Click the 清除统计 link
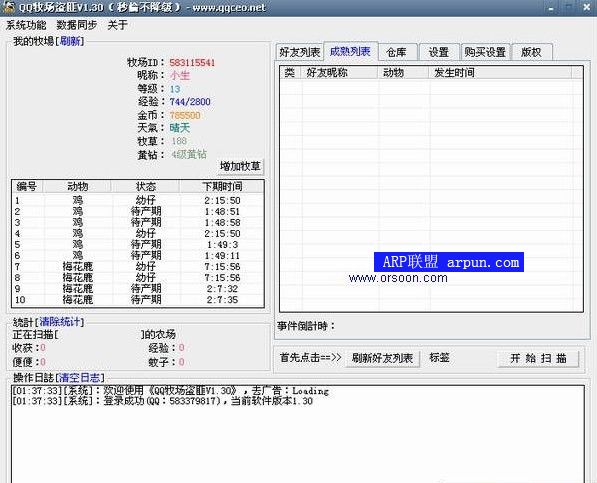The width and height of the screenshot is (597, 483). (60, 322)
